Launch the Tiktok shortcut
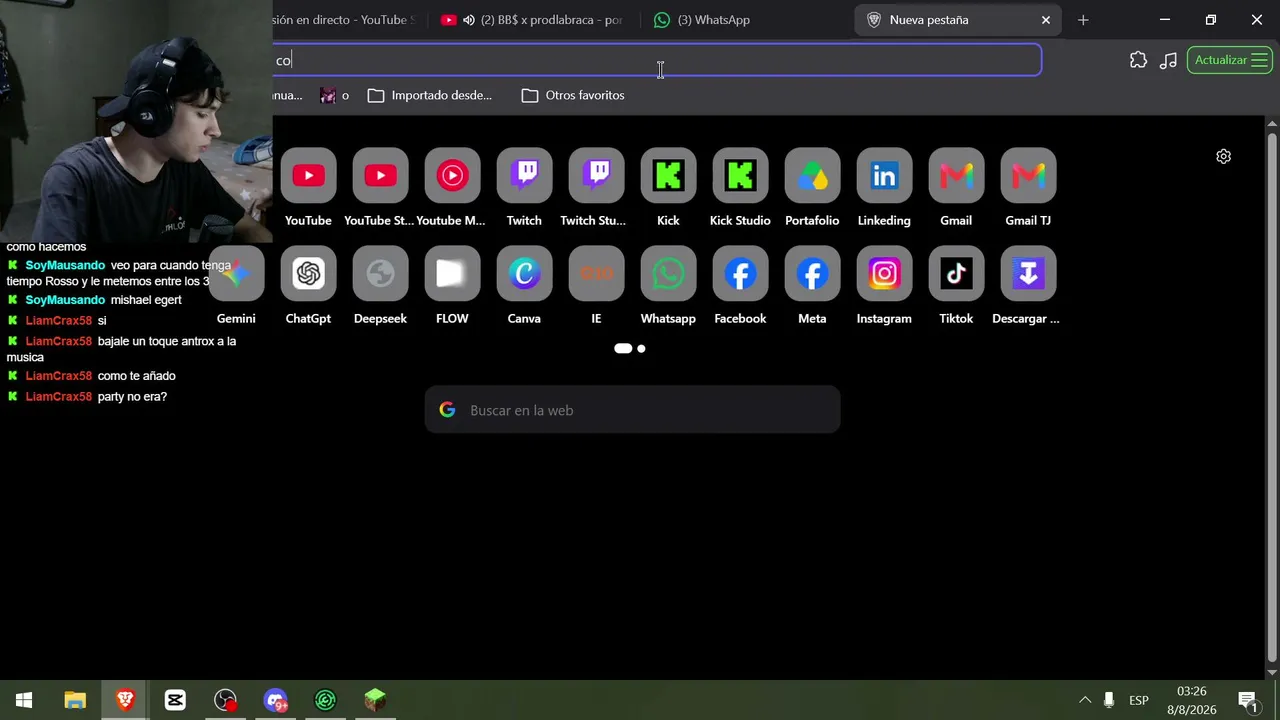The image size is (1280, 720). tap(956, 274)
